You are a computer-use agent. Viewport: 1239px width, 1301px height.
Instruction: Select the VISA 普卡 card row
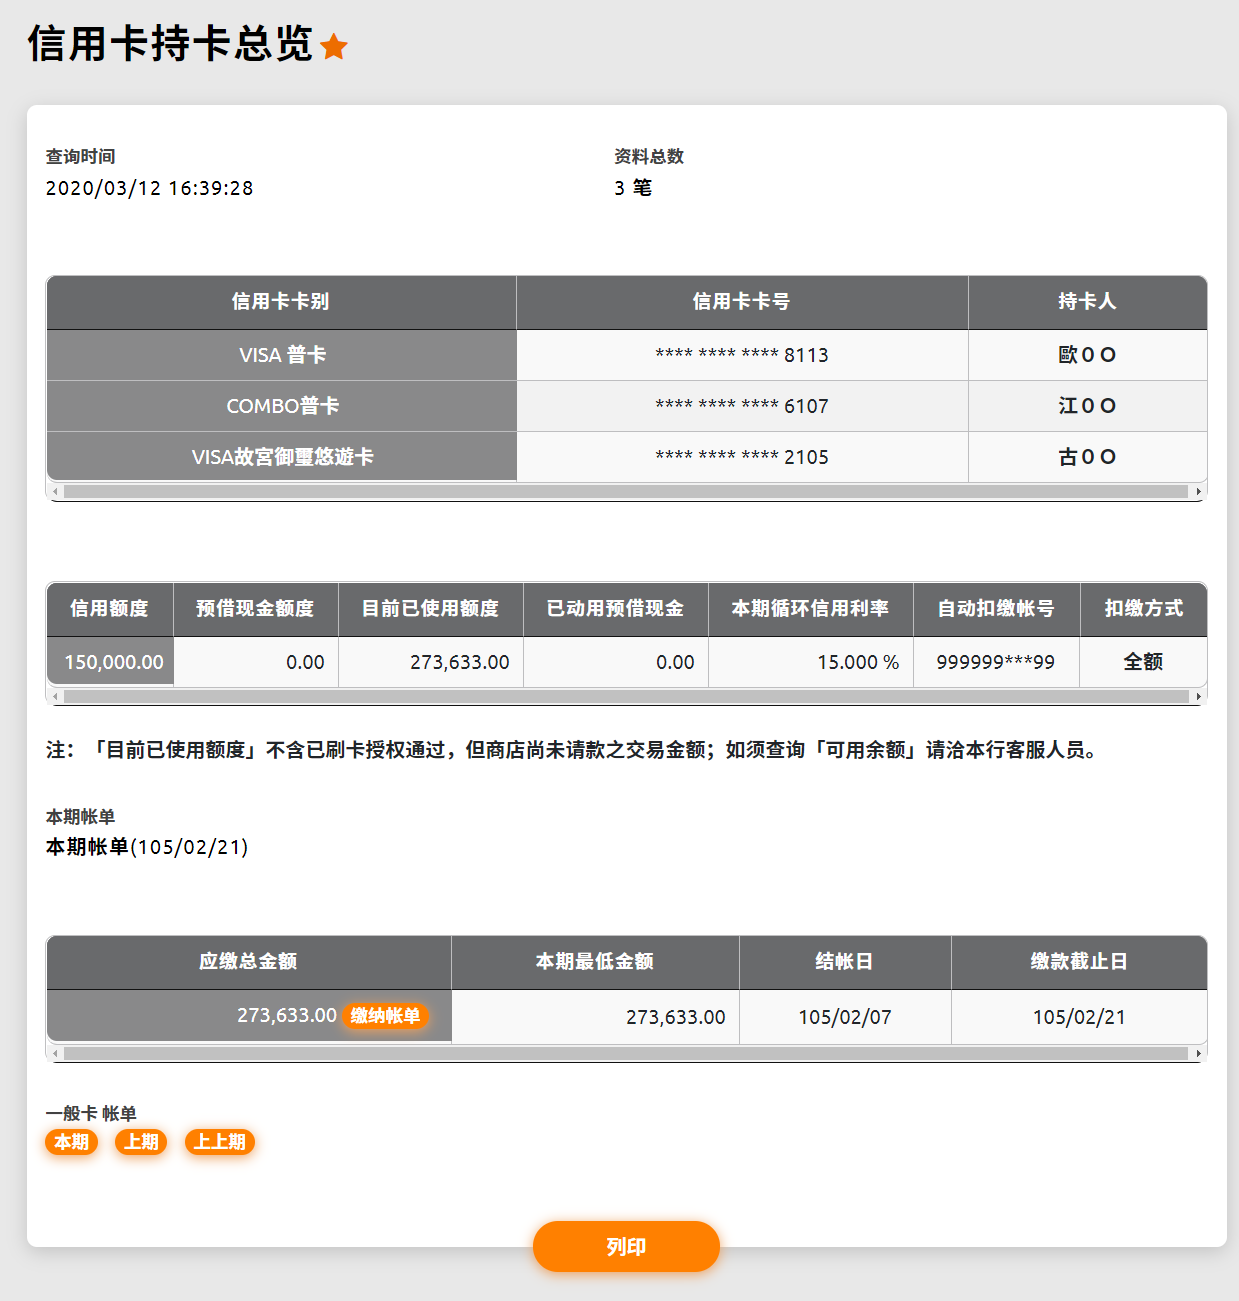[282, 355]
